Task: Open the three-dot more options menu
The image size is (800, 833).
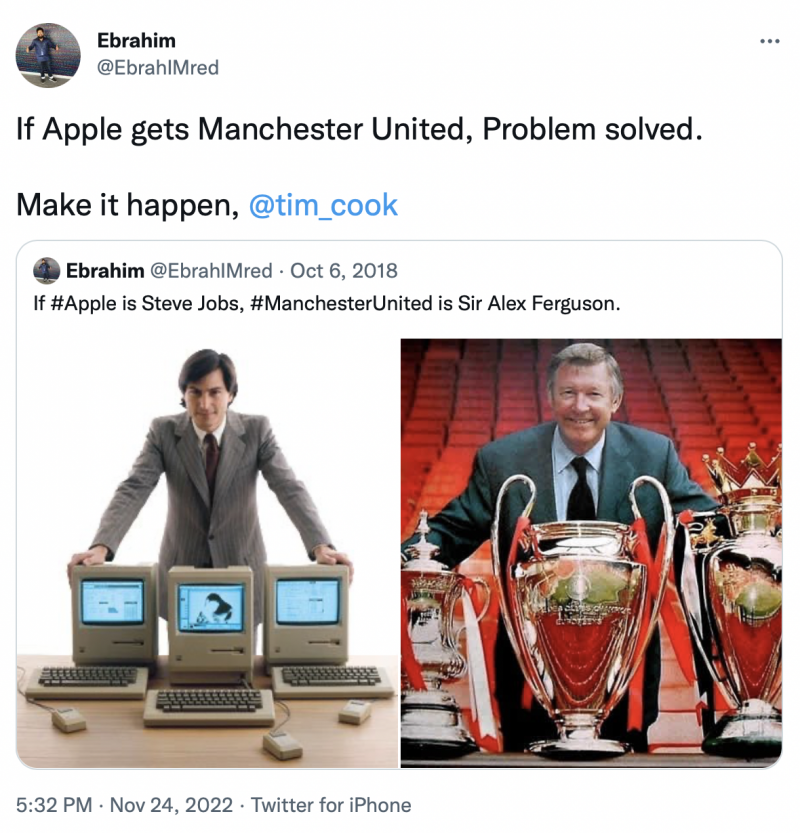Action: click(769, 41)
